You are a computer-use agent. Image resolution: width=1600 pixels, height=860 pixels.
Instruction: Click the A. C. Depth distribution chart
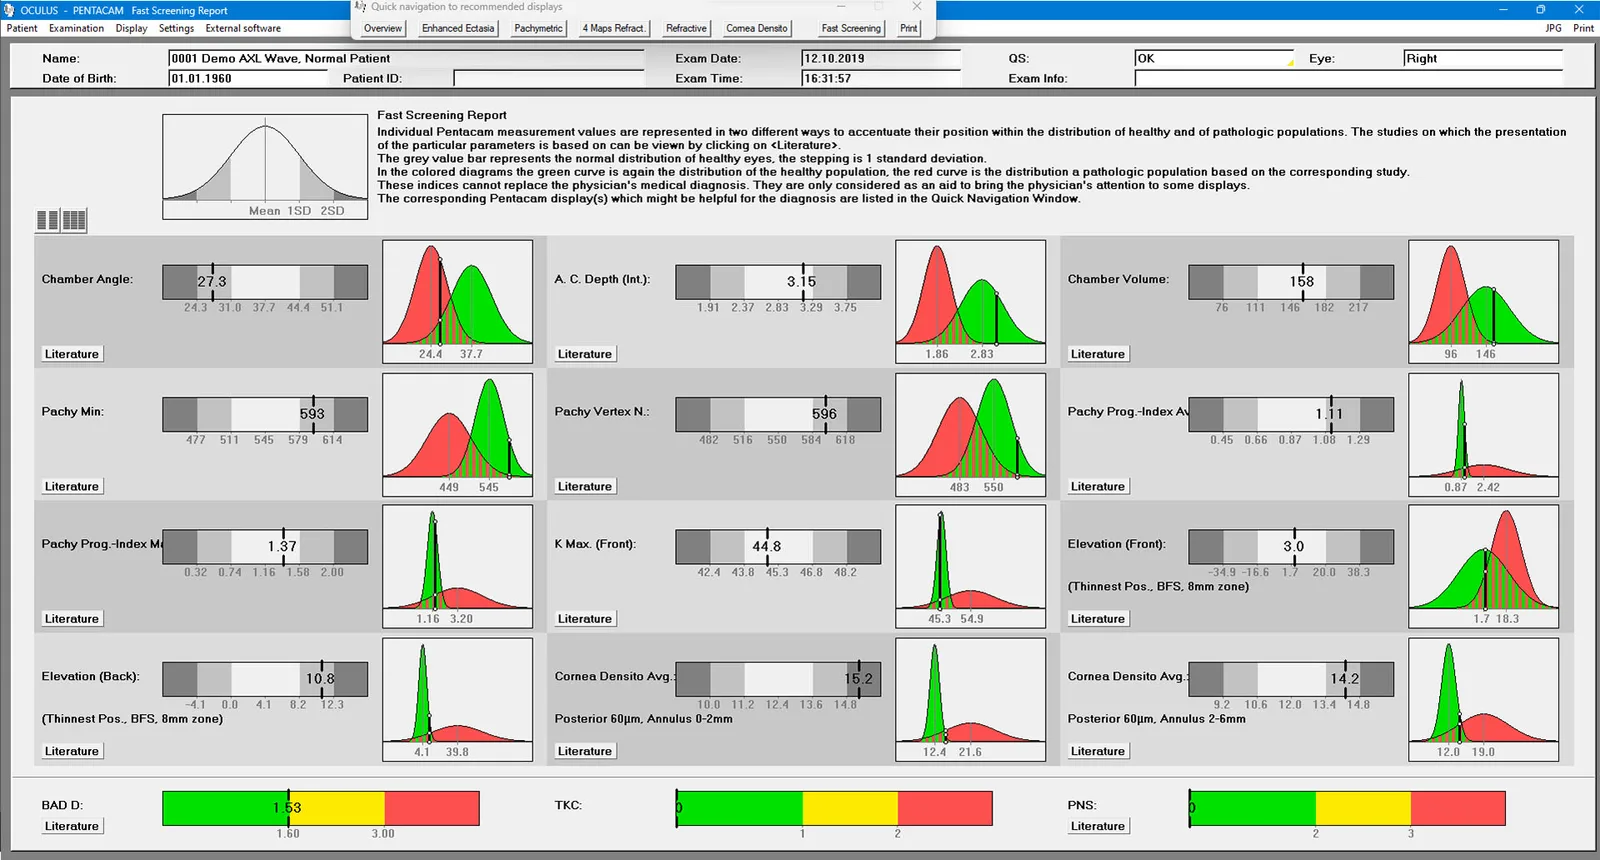971,301
